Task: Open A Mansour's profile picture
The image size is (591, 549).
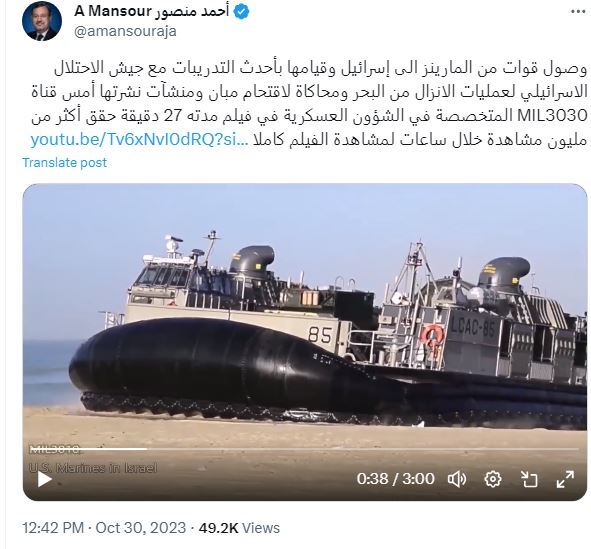Action: (x=42, y=21)
